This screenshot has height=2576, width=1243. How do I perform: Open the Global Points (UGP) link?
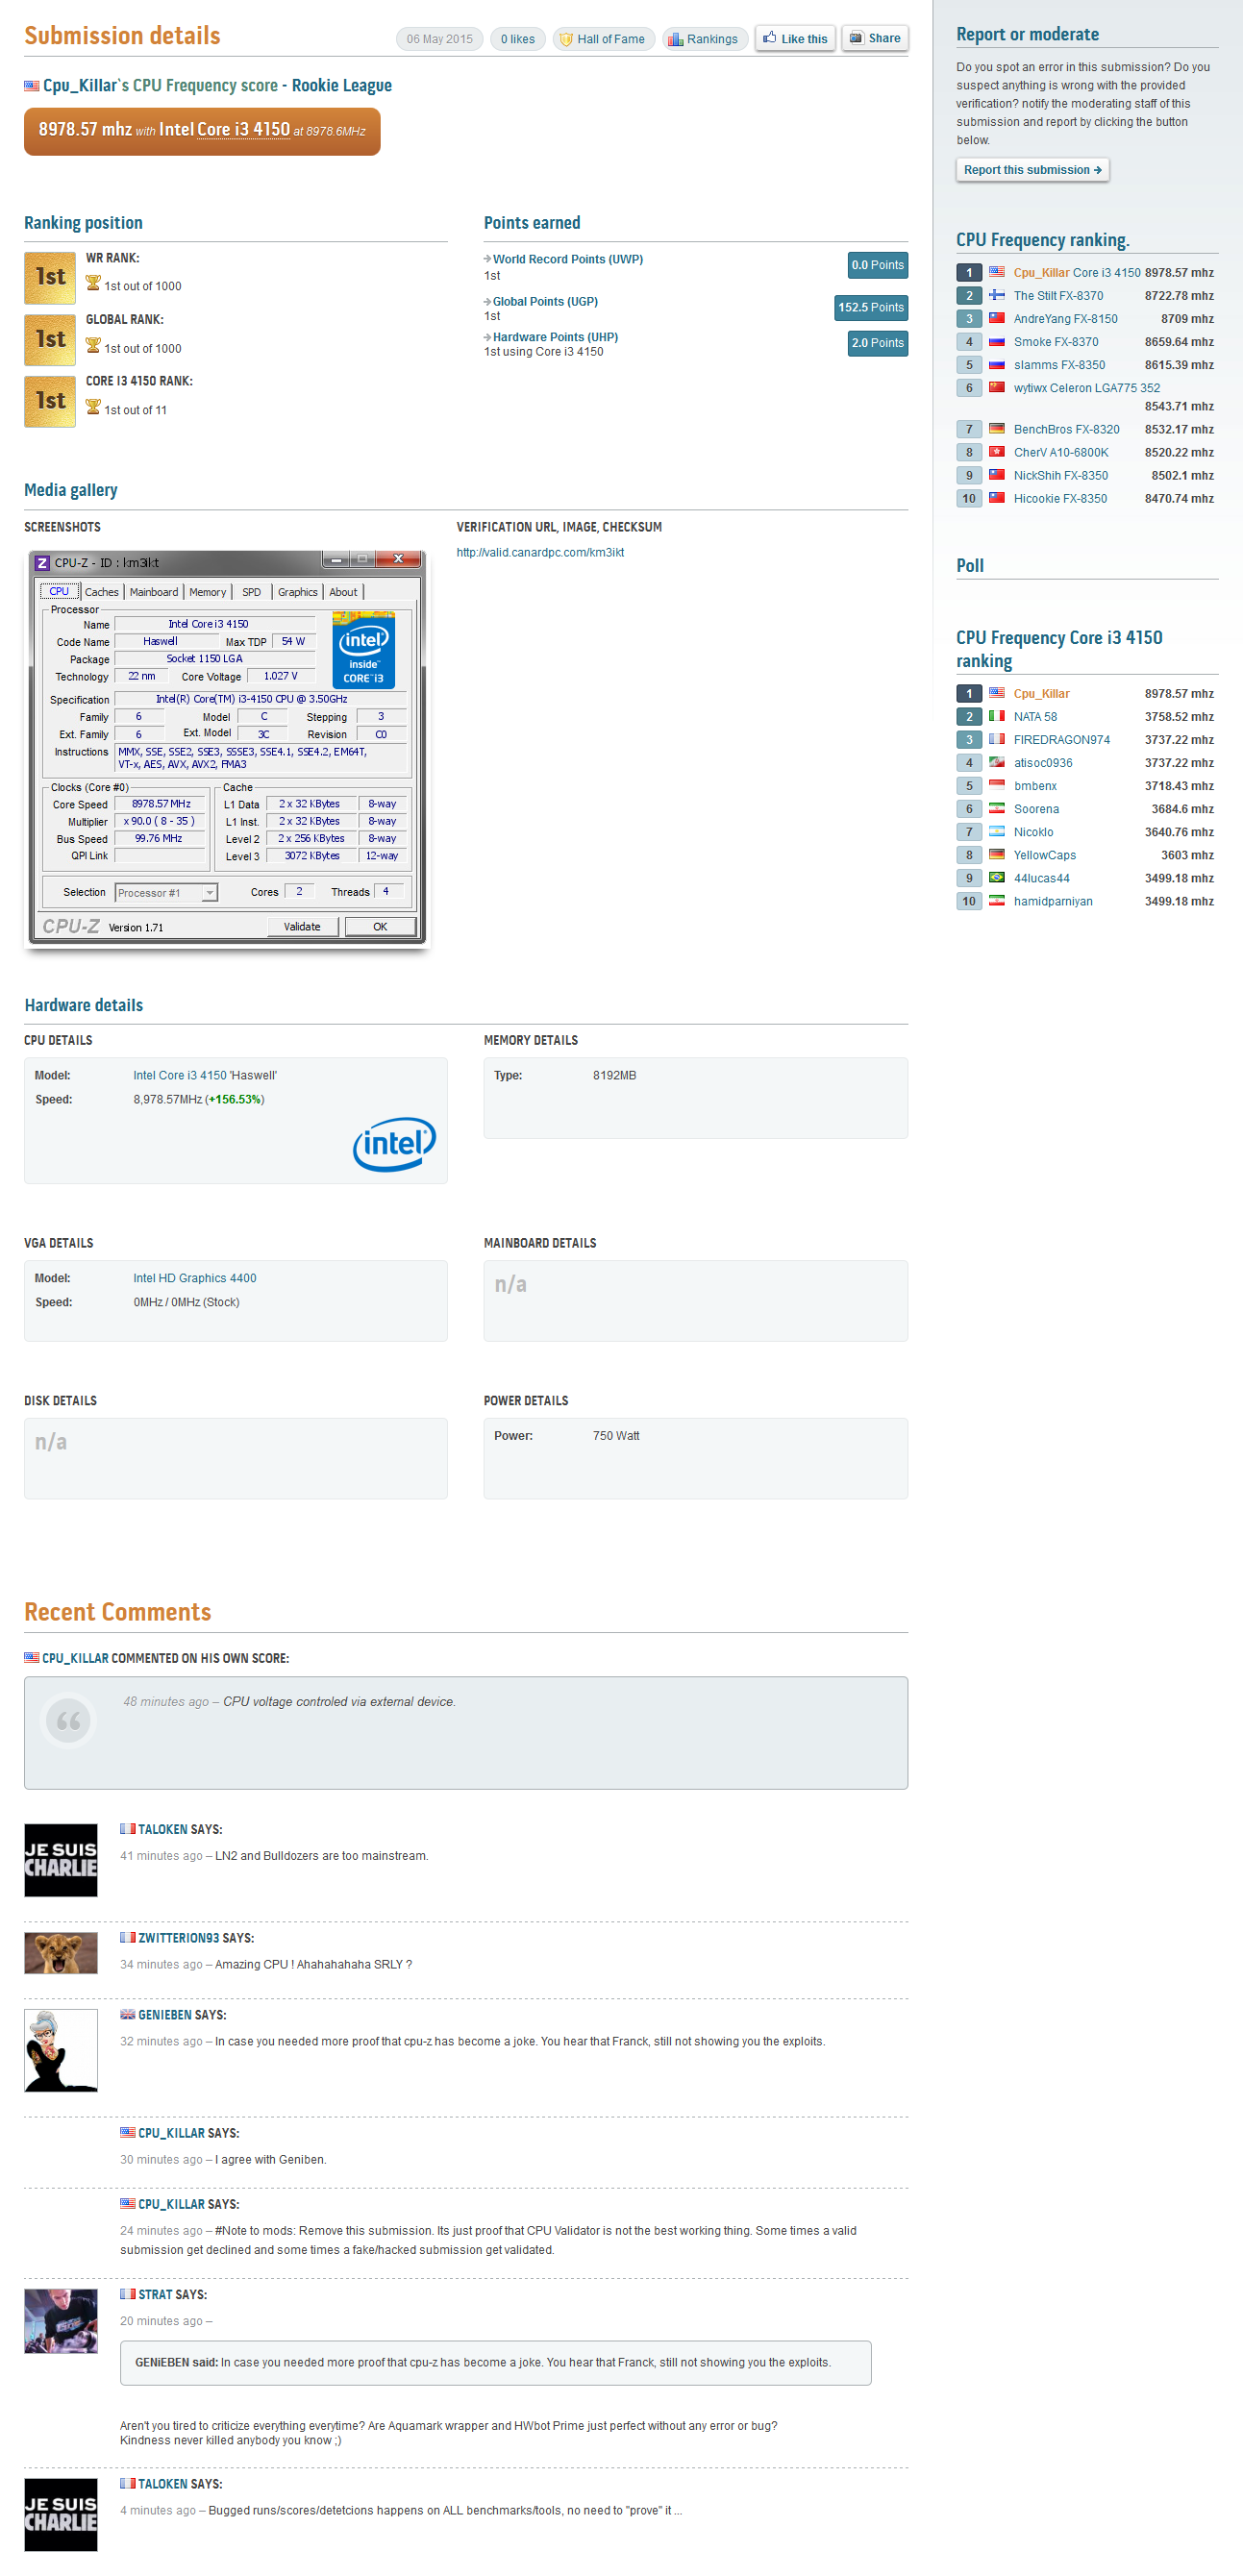pyautogui.click(x=545, y=301)
